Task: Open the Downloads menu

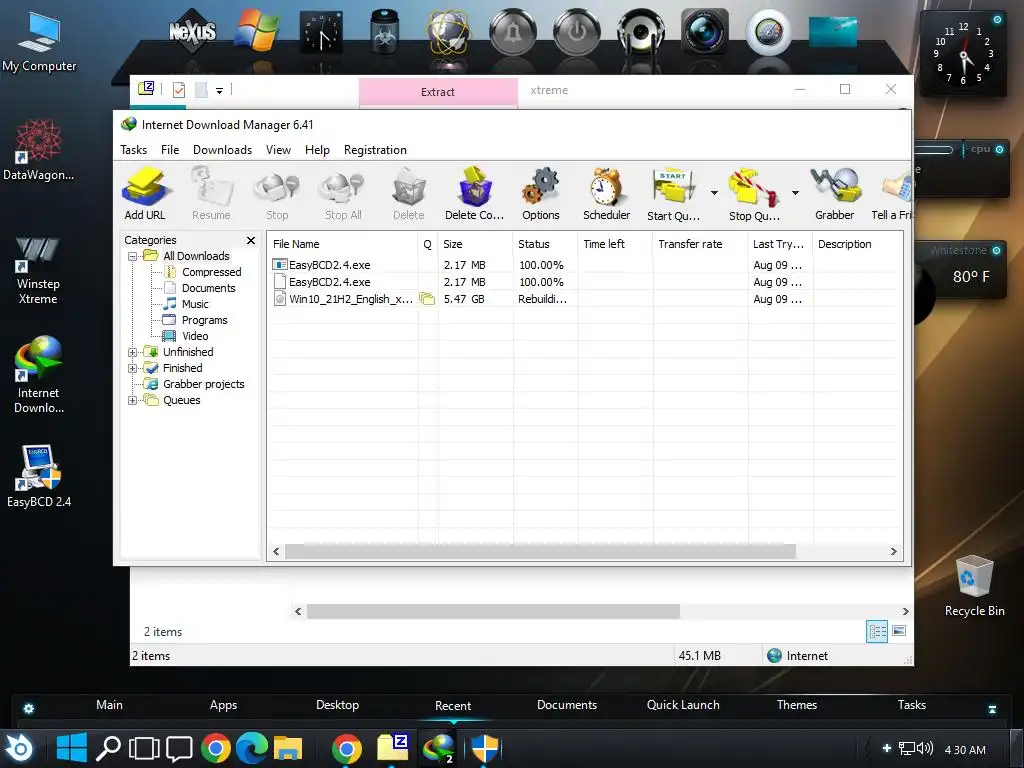Action: (x=222, y=150)
